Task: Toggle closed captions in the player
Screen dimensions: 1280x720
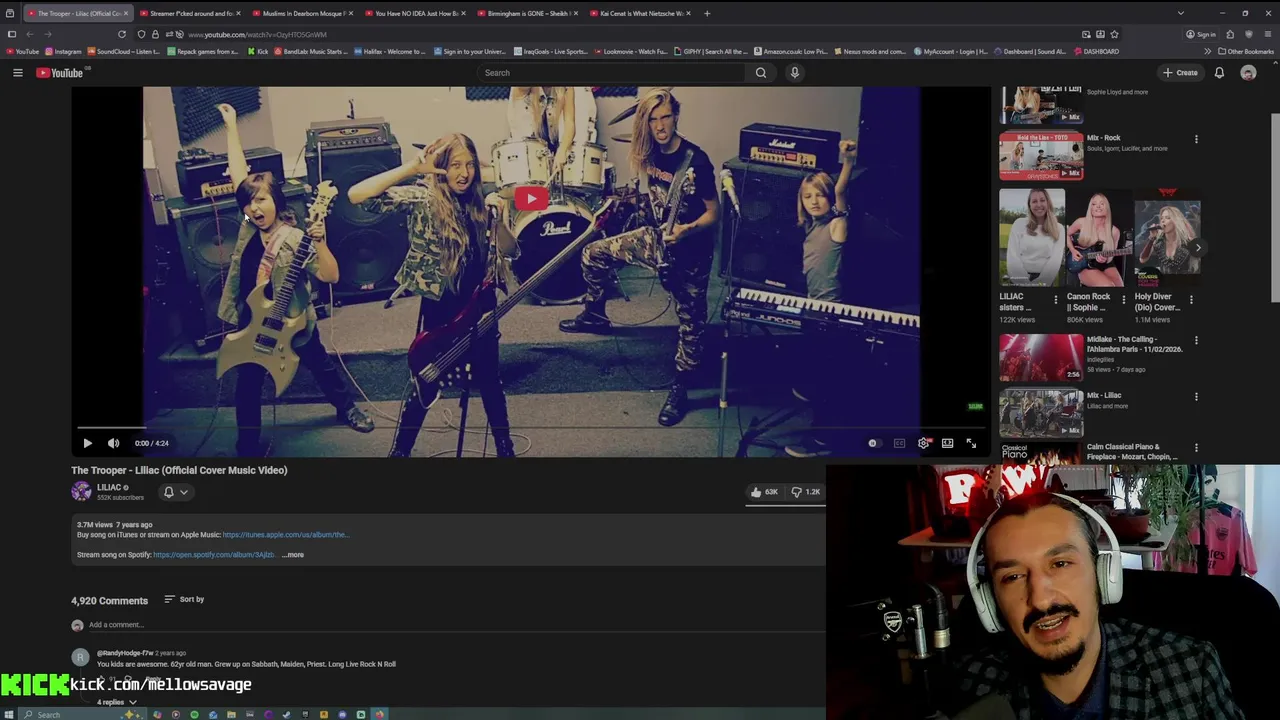Action: coord(899,443)
